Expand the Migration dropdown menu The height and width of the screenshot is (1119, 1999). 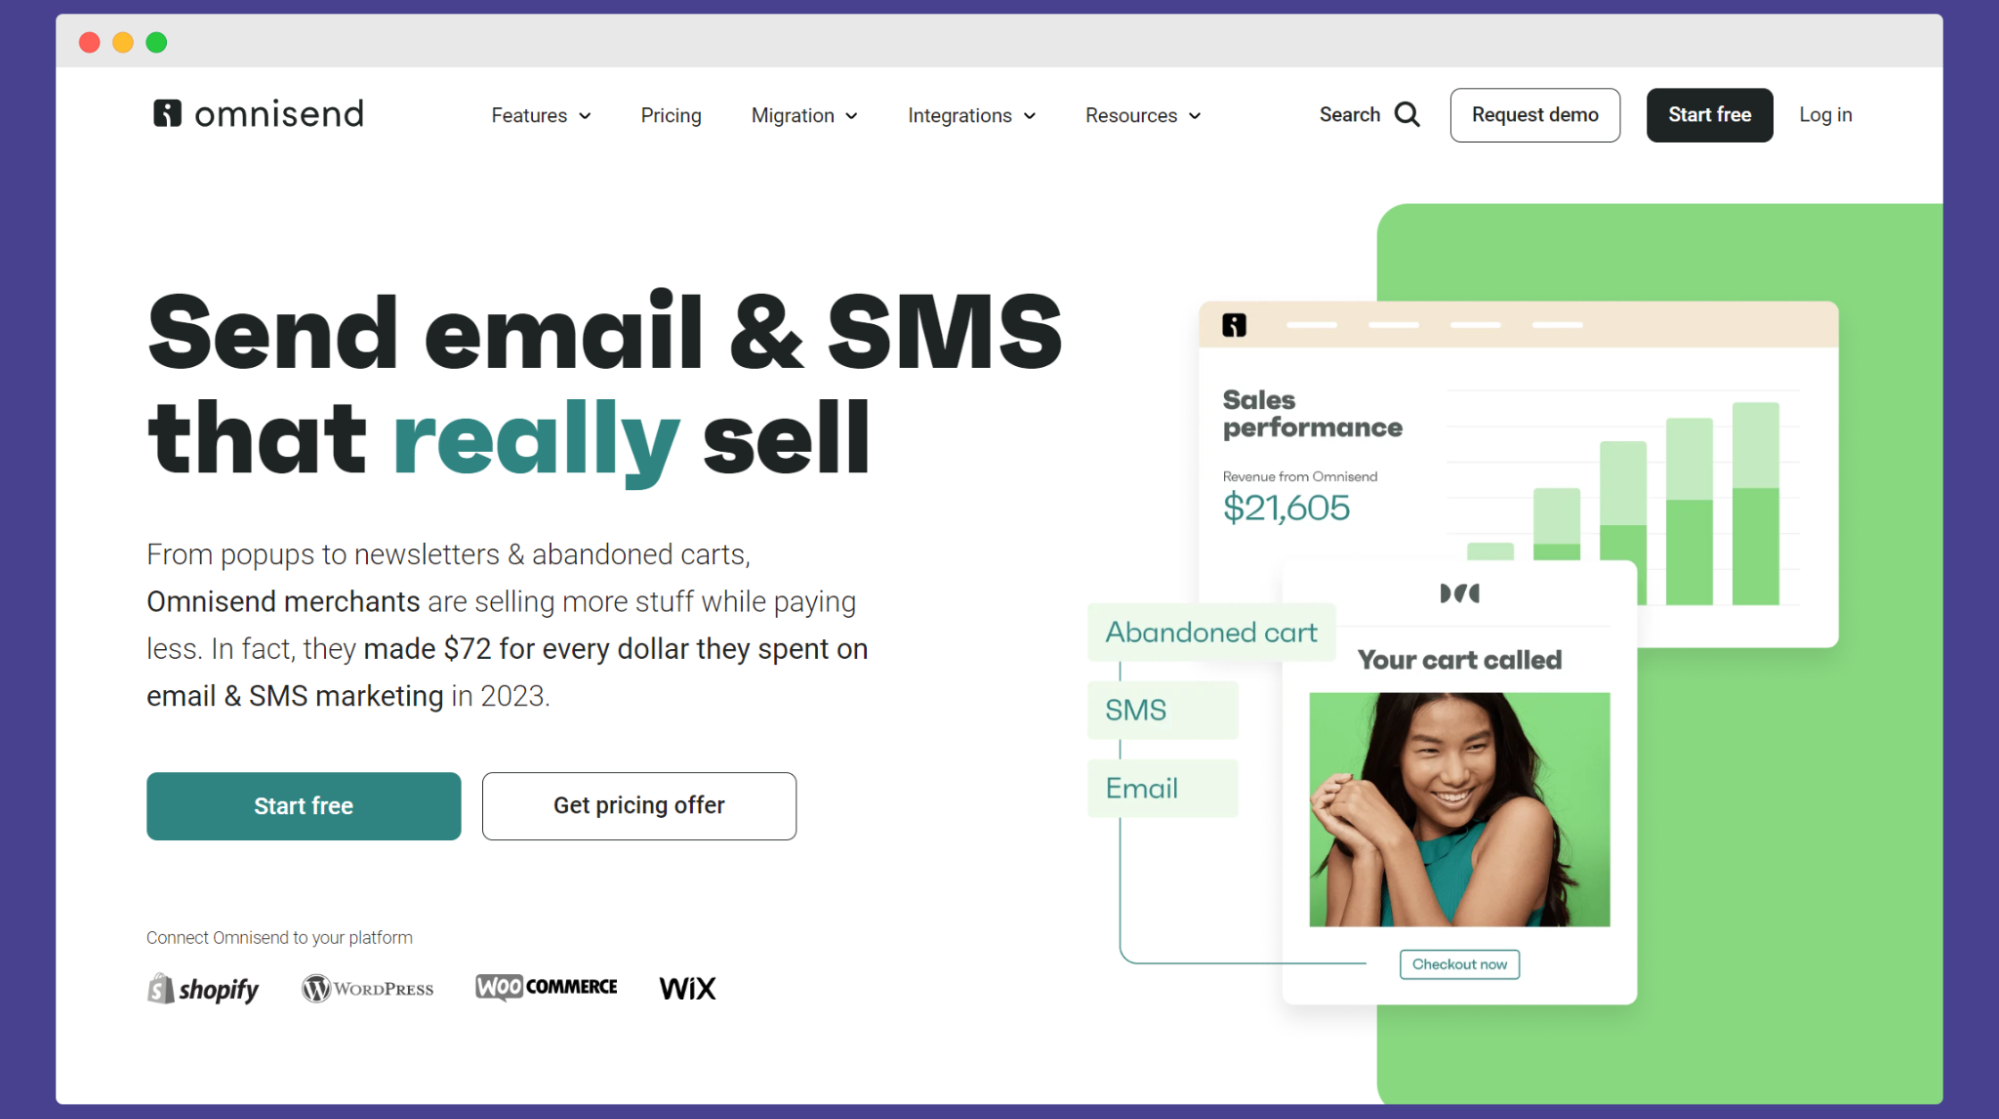click(x=803, y=115)
